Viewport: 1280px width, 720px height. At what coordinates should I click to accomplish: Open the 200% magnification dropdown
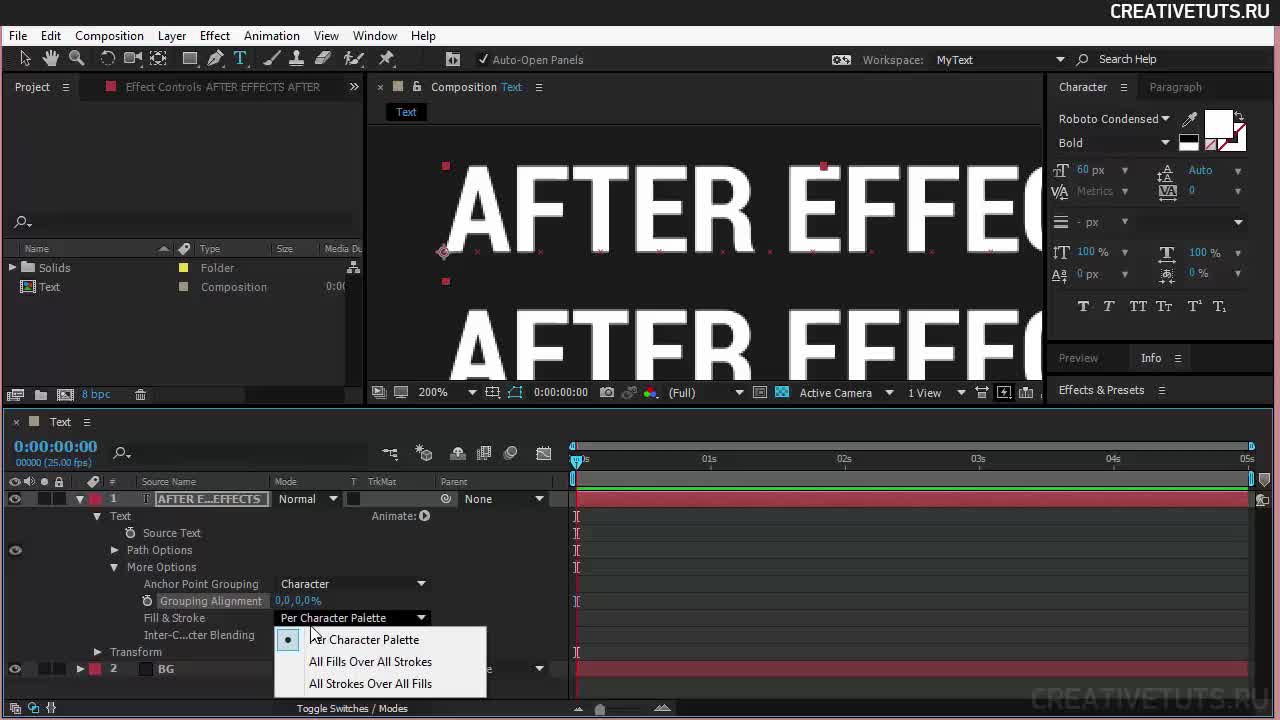(x=447, y=393)
